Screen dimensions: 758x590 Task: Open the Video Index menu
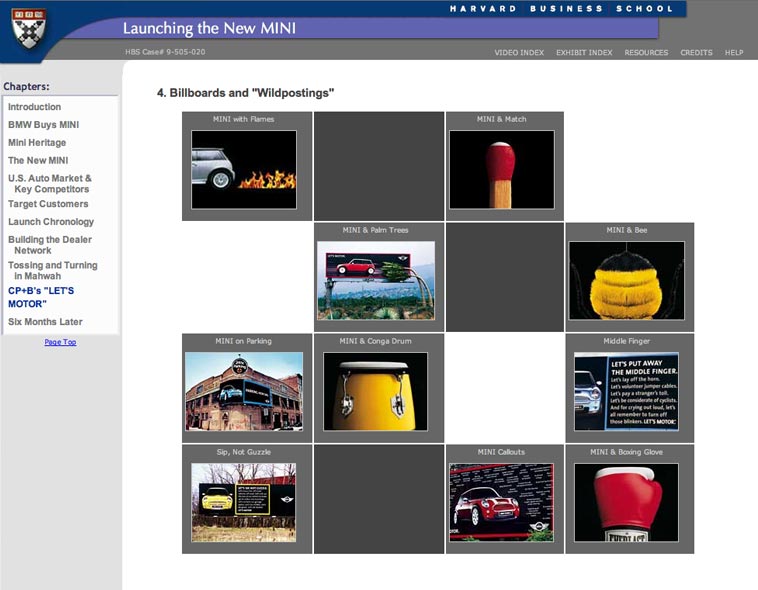(x=519, y=52)
